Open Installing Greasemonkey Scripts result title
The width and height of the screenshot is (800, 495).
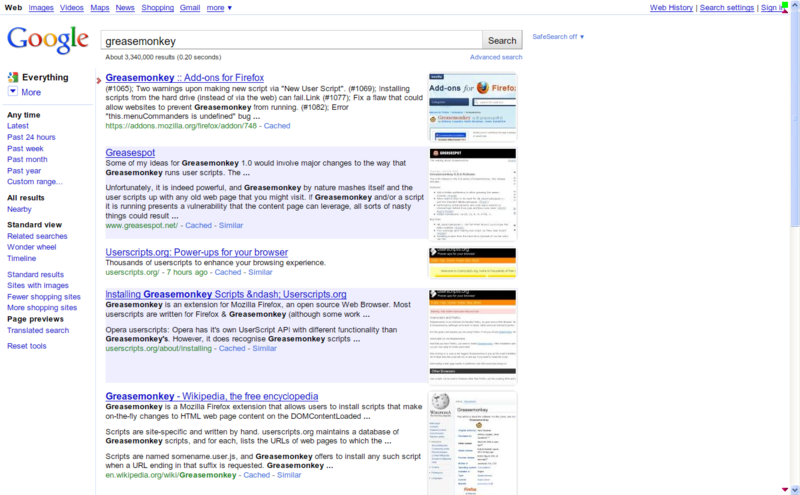pyautogui.click(x=226, y=294)
